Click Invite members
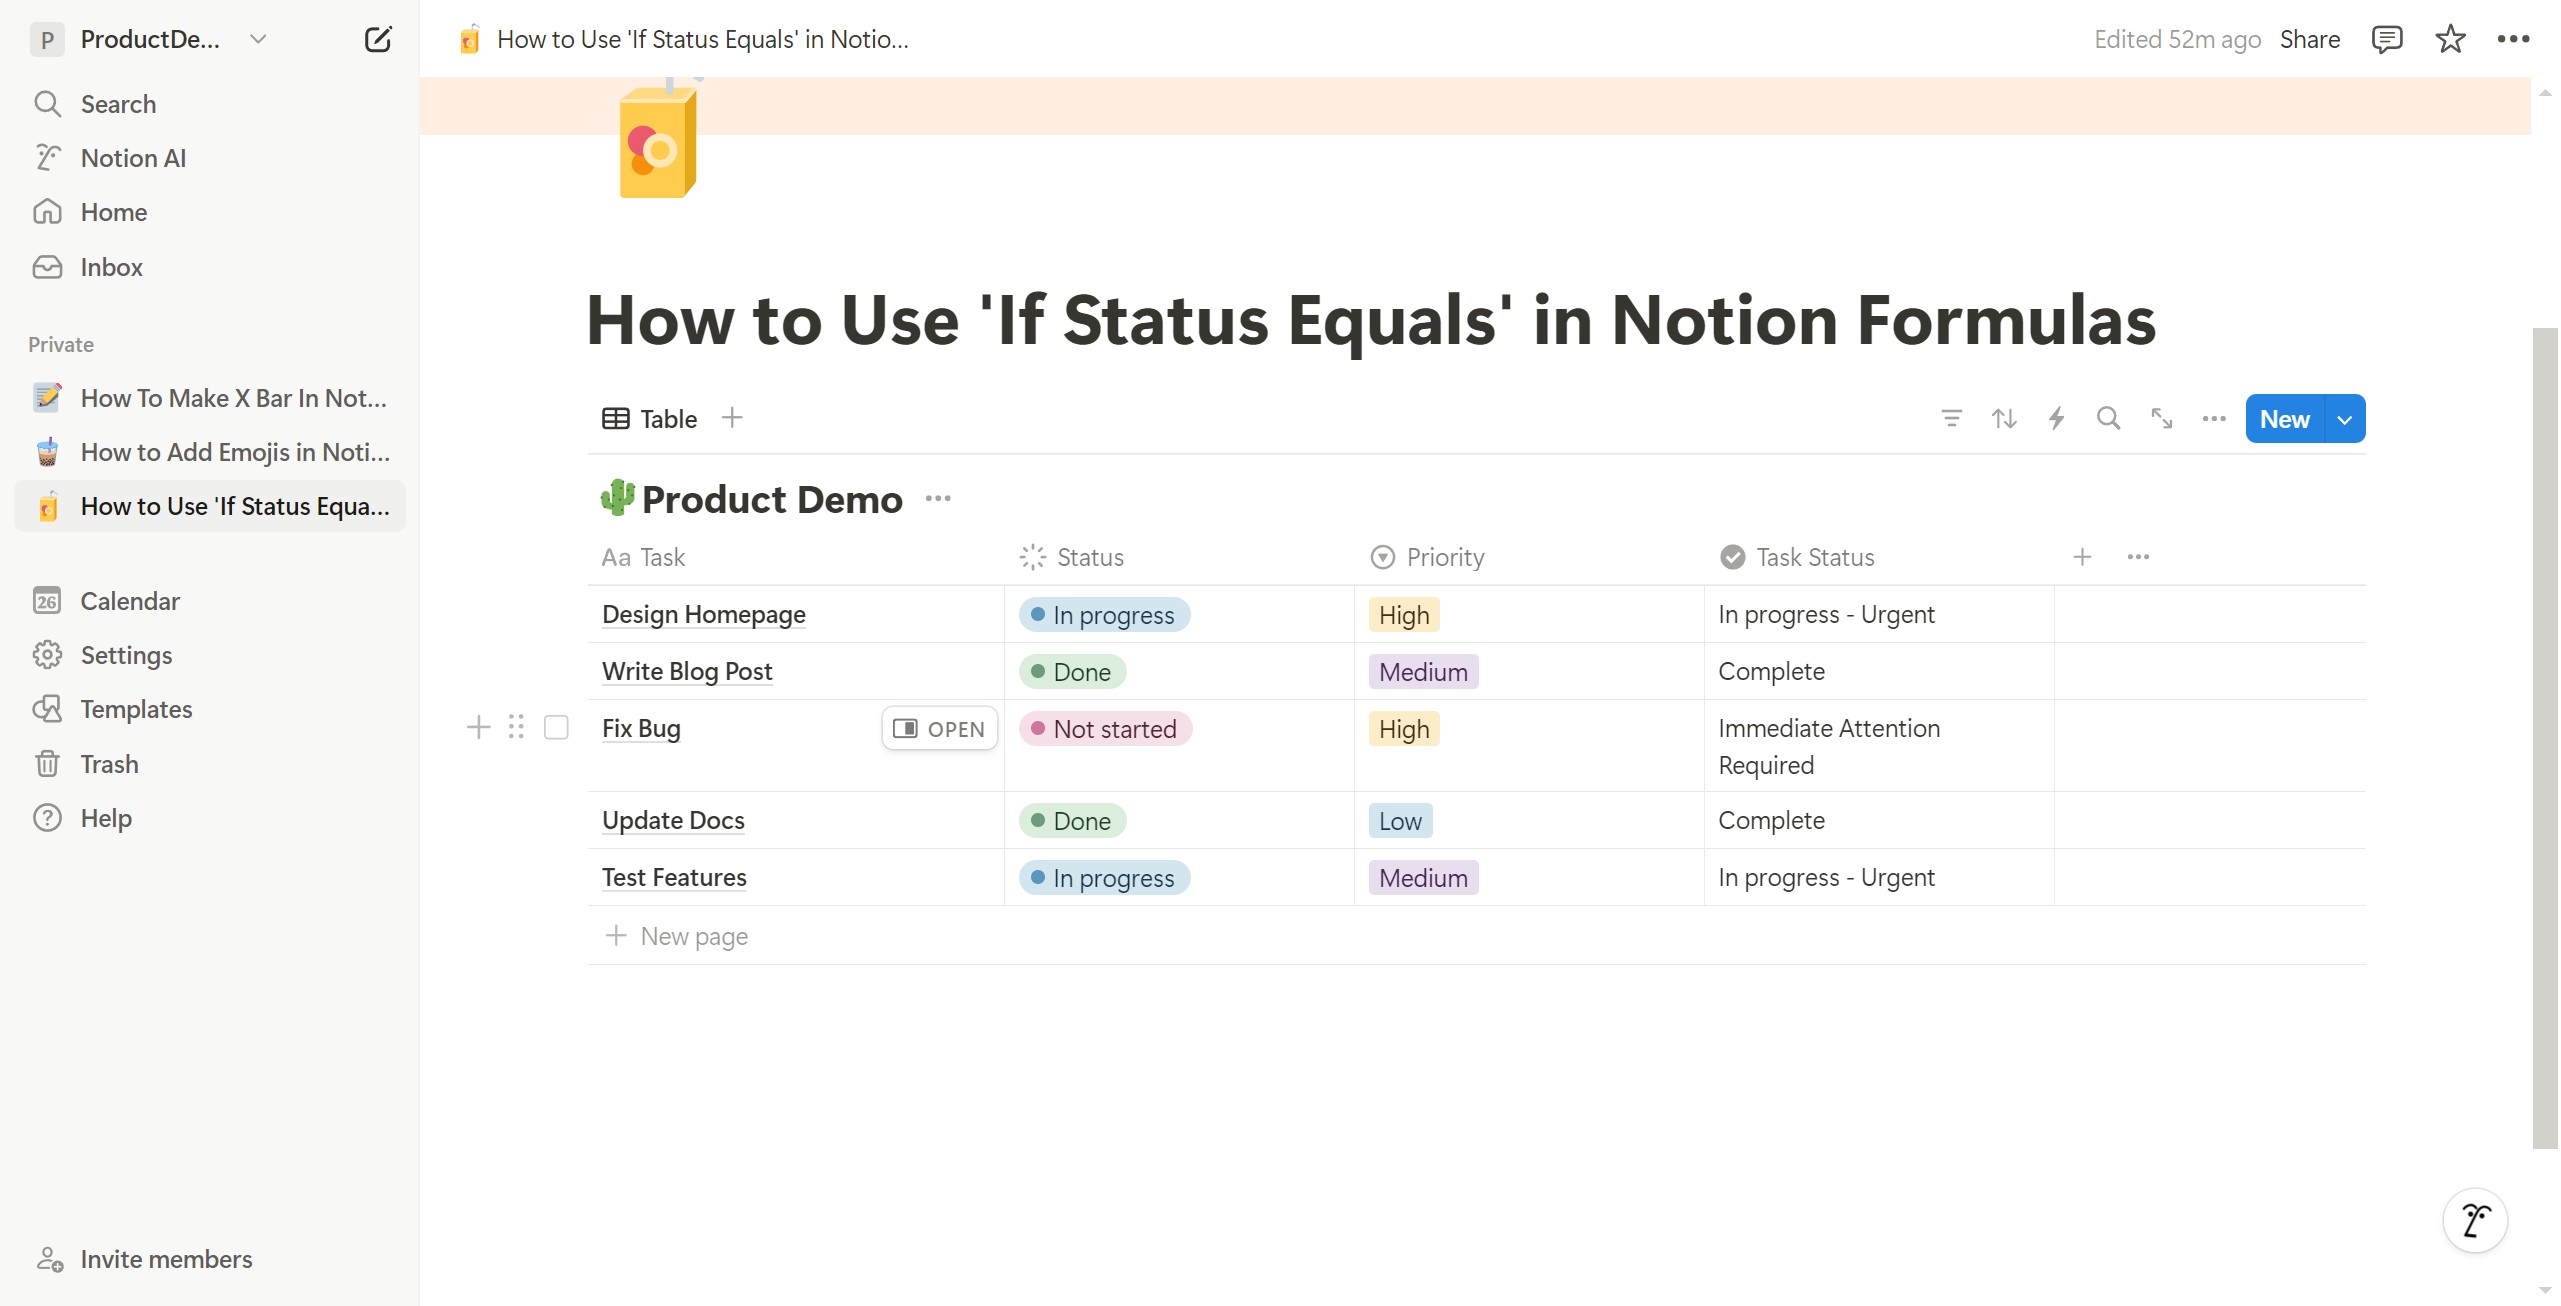2561x1306 pixels. (146, 1259)
